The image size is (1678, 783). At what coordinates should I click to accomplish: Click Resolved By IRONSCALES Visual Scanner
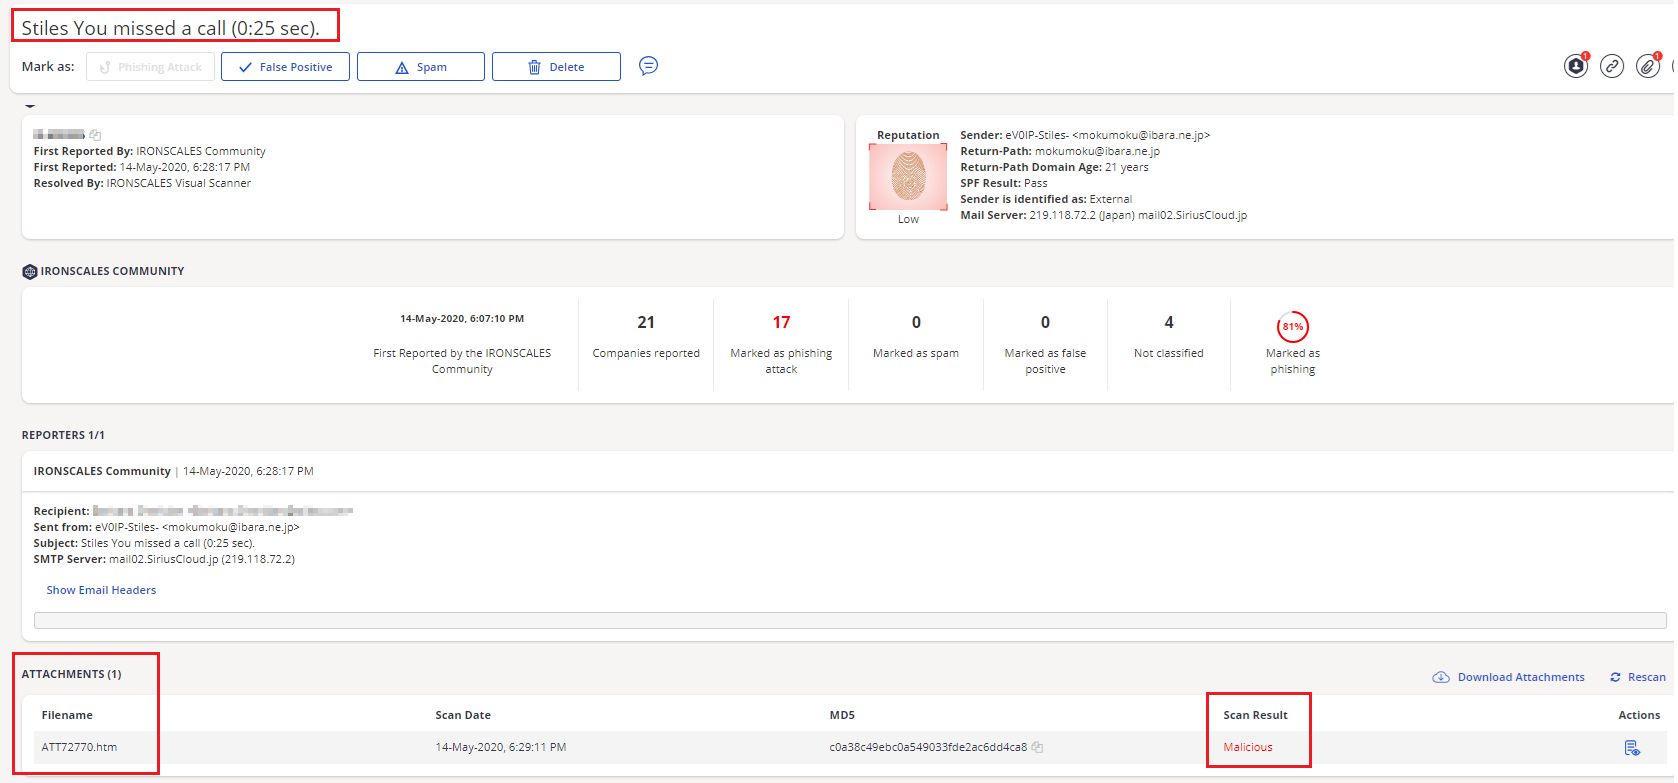pyautogui.click(x=142, y=183)
